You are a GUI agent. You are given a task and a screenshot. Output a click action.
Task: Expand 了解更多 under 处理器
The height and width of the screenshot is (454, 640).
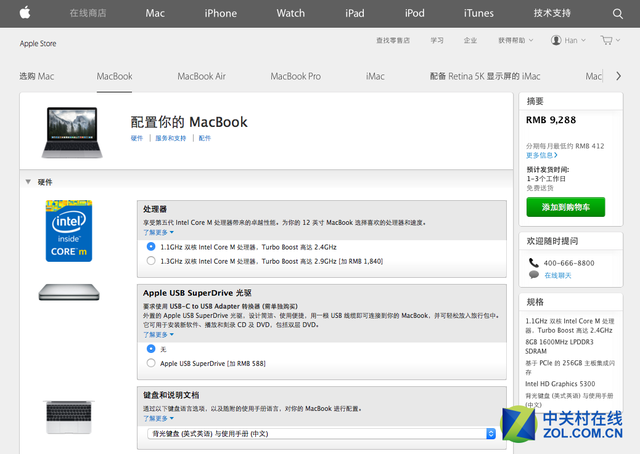click(158, 232)
